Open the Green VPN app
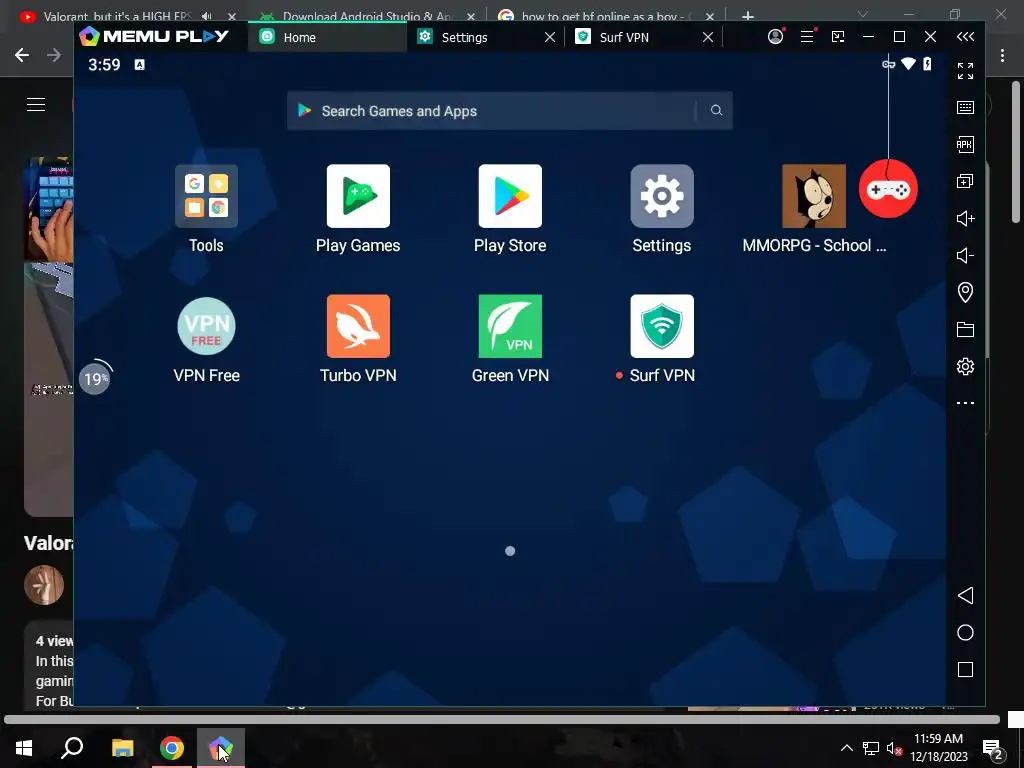Image resolution: width=1024 pixels, height=768 pixels. tap(510, 326)
